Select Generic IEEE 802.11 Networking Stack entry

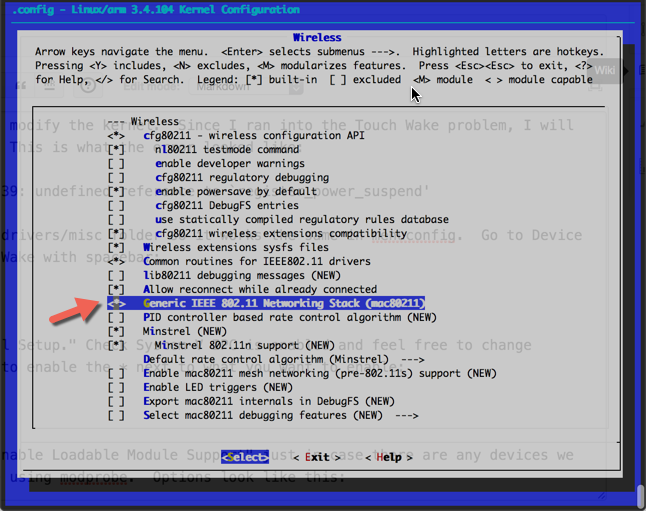pyautogui.click(x=266, y=304)
